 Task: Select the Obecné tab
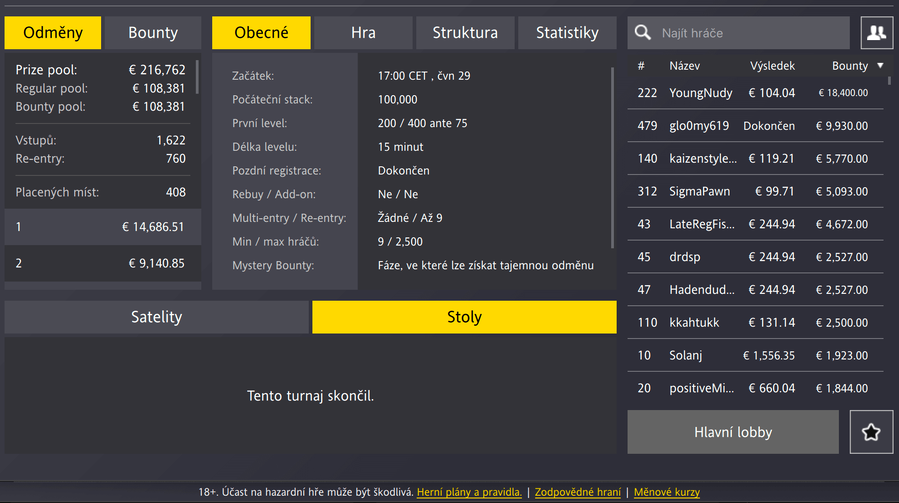(261, 33)
